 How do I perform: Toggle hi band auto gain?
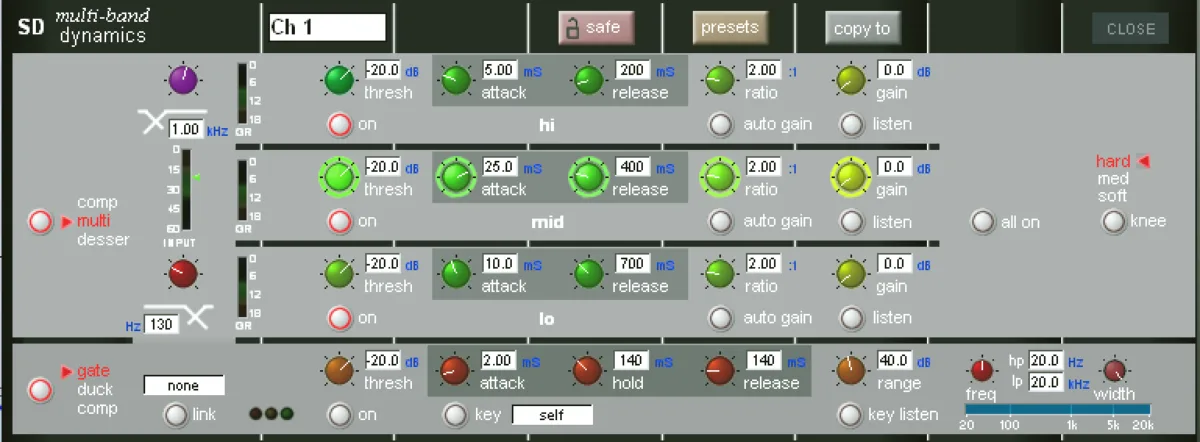pos(720,125)
